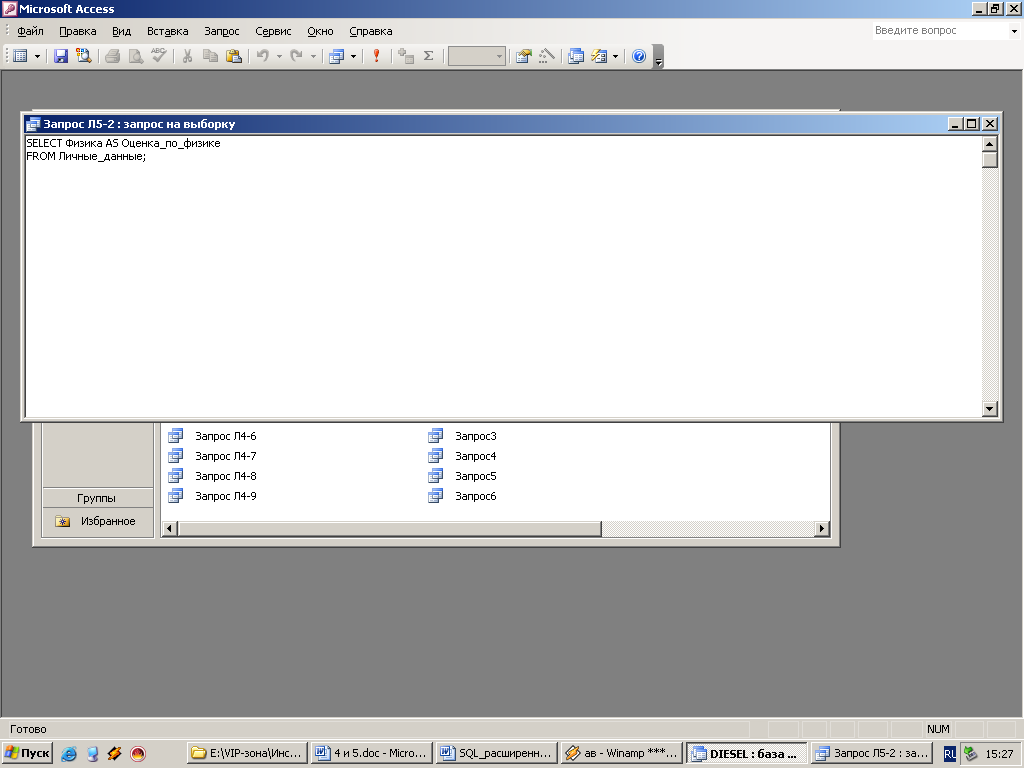Click the database window horizontal scrollbar thumb
Screen dimensions: 1024x768
click(x=389, y=528)
